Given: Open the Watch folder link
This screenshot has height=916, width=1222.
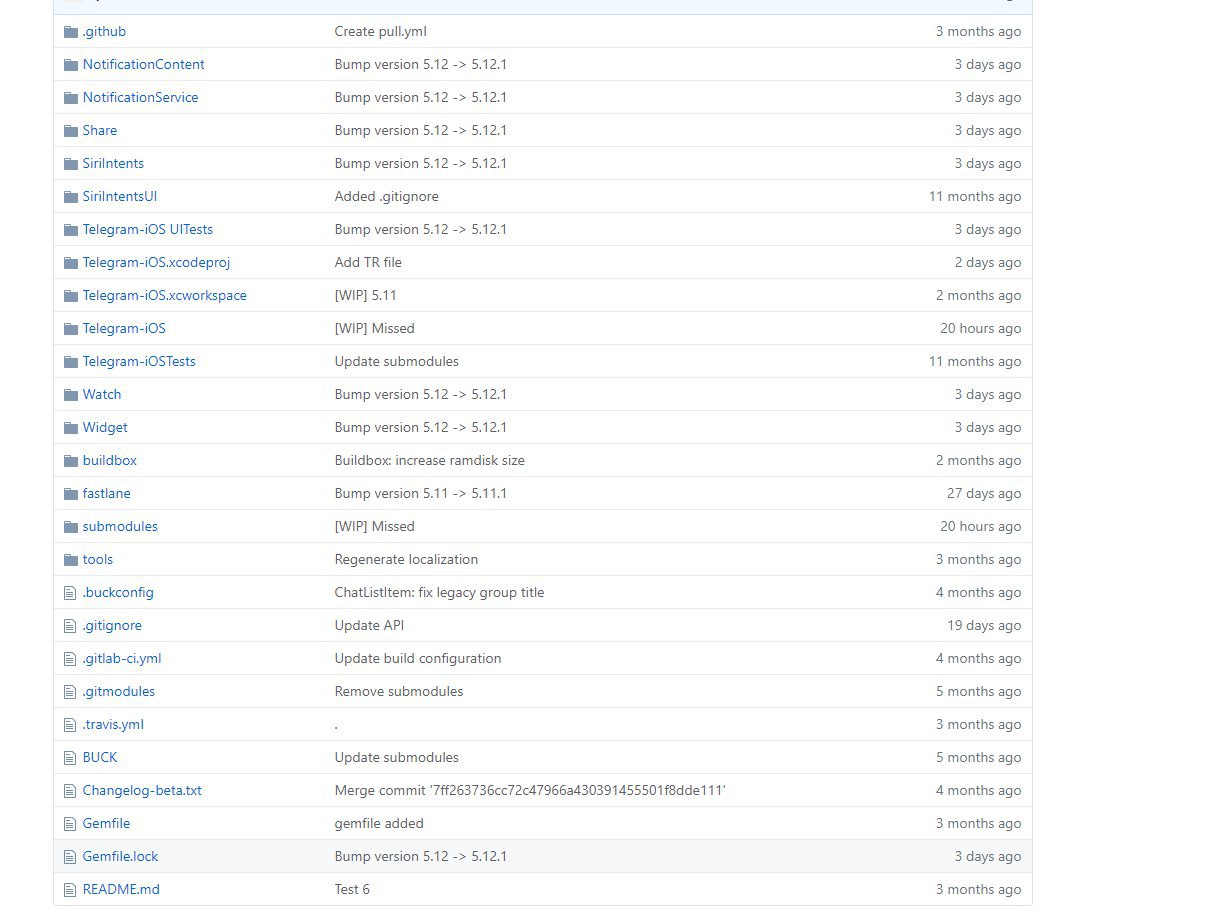Looking at the screenshot, I should pos(102,395).
